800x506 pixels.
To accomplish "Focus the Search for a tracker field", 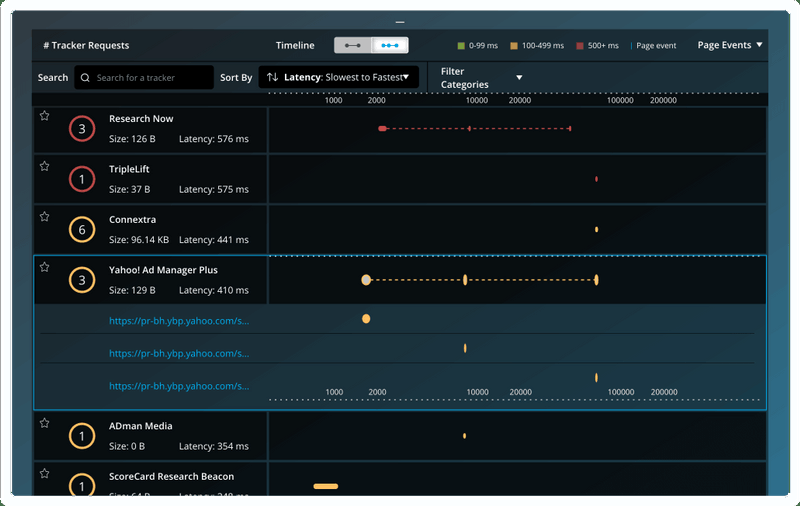I will tap(150, 78).
